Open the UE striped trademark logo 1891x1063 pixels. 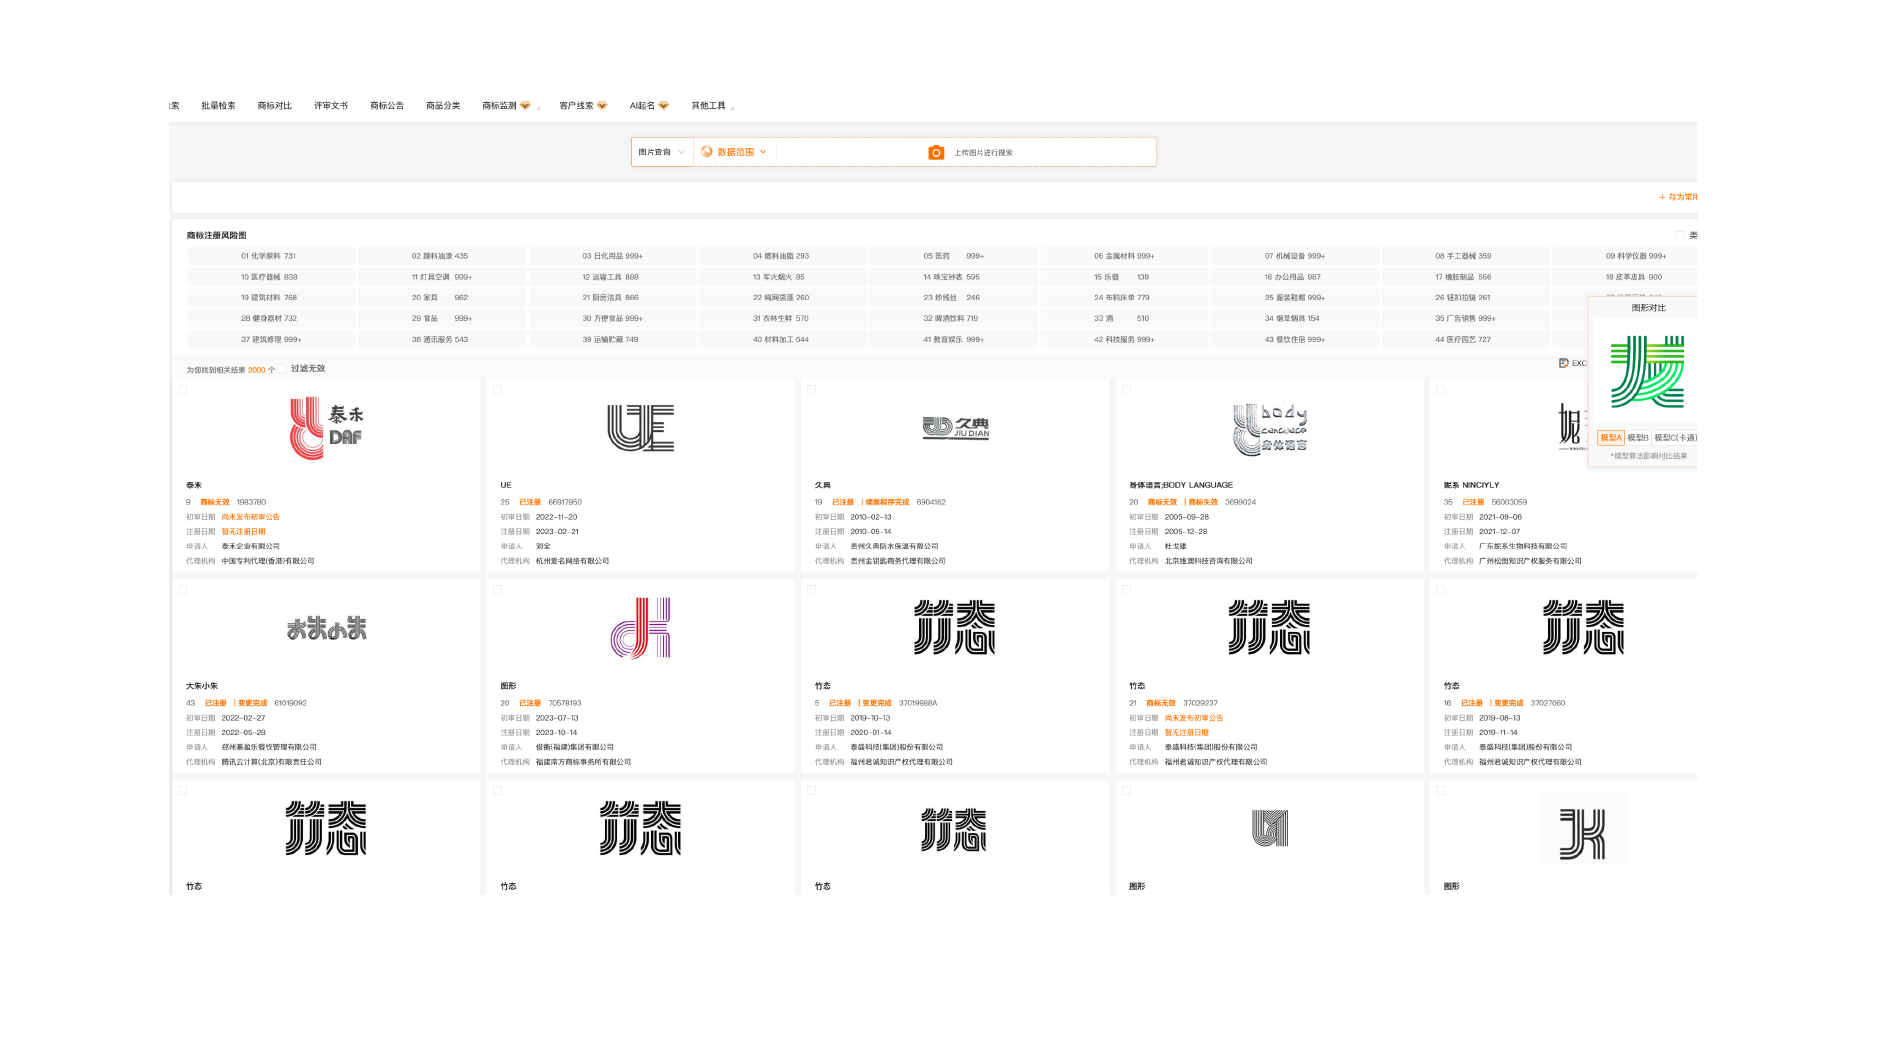(641, 428)
